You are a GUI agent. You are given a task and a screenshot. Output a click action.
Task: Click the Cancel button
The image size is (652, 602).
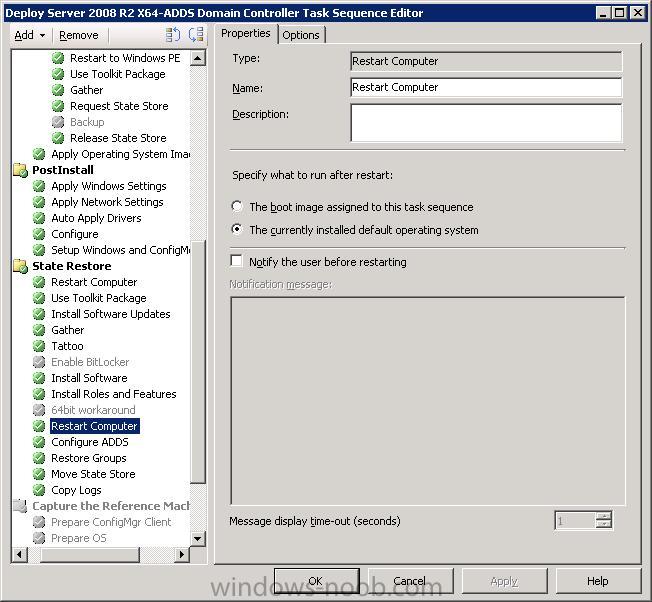(410, 581)
